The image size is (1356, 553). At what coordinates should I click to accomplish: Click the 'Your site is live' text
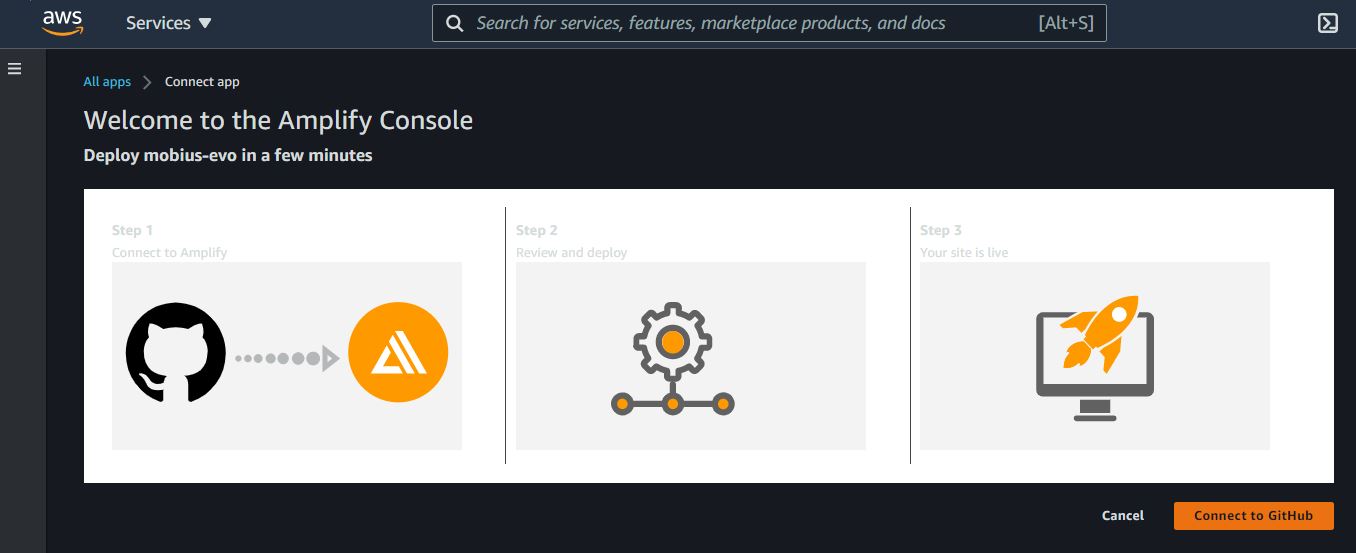pos(964,253)
